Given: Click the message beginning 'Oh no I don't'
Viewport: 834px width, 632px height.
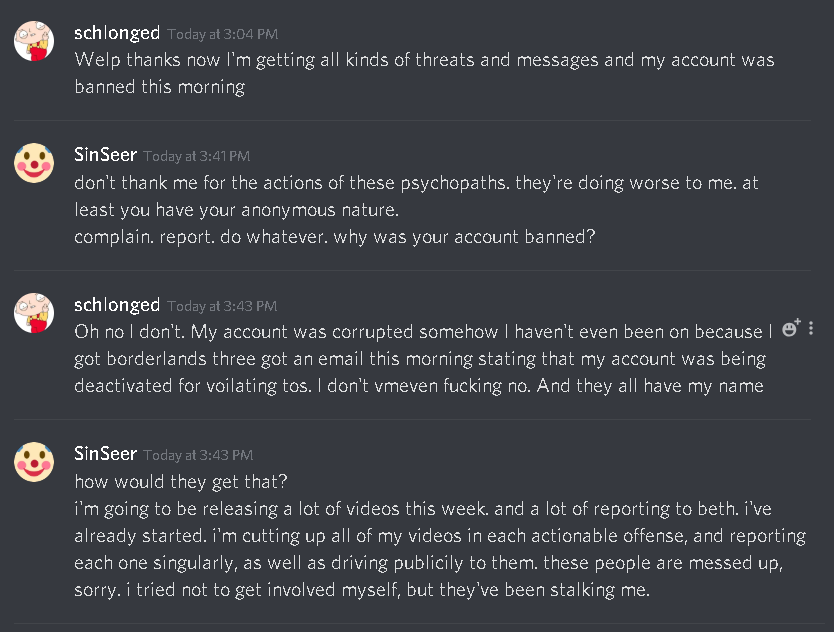Looking at the screenshot, I should (423, 359).
